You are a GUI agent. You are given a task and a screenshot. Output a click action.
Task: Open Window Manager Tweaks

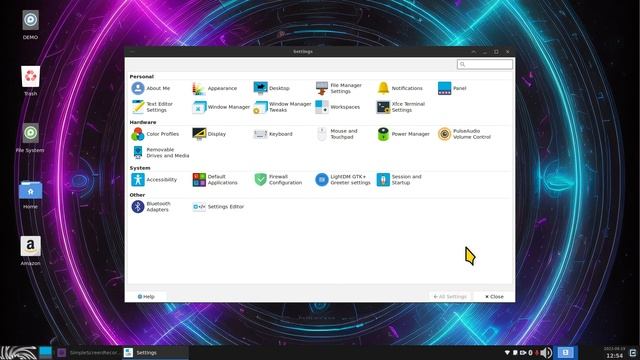[282, 107]
